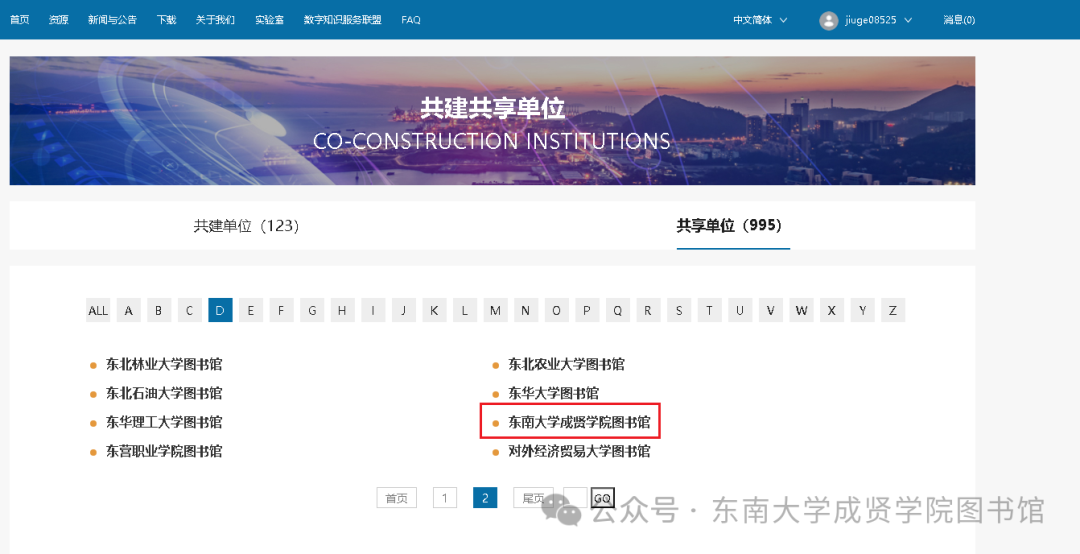Screen dimensions: 1080x554
Task: Go to pagination page 1
Action: pyautogui.click(x=445, y=497)
